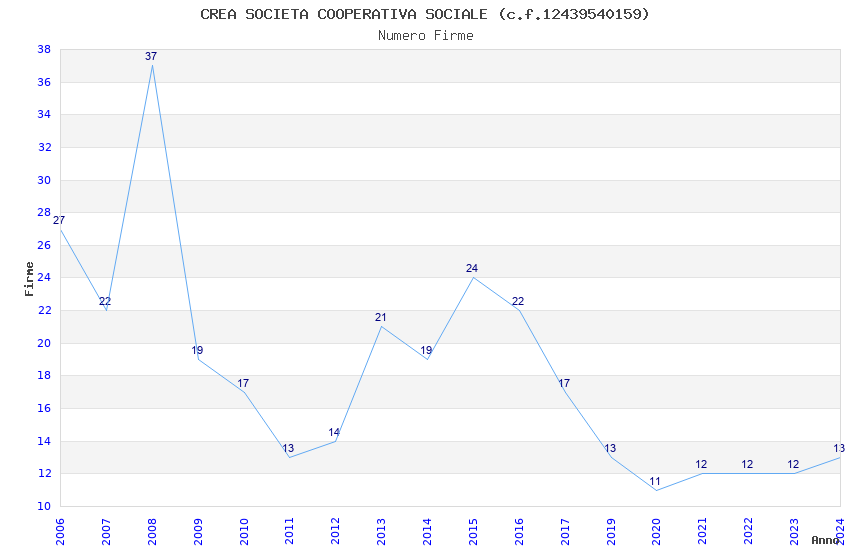Click data label 13 for year 2011
The height and width of the screenshot is (550, 850).
pyautogui.click(x=288, y=448)
